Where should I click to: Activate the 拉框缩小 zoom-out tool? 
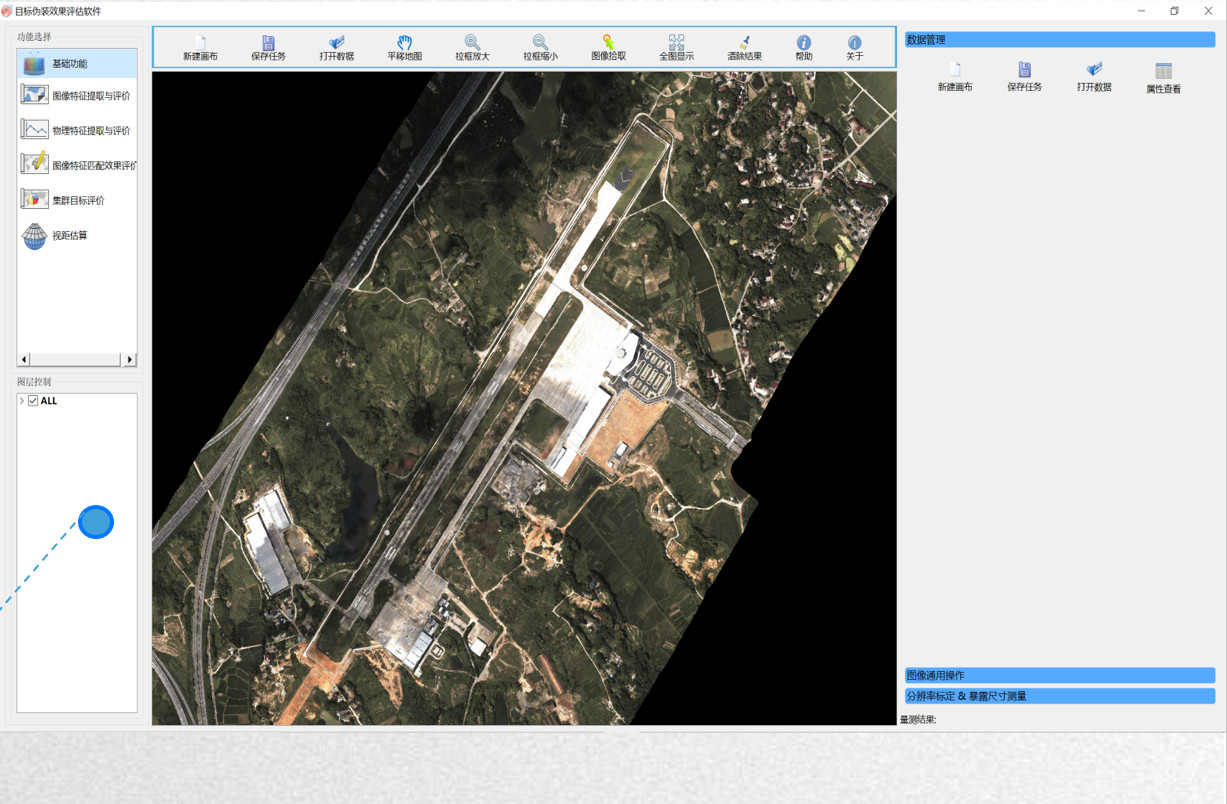pos(540,48)
